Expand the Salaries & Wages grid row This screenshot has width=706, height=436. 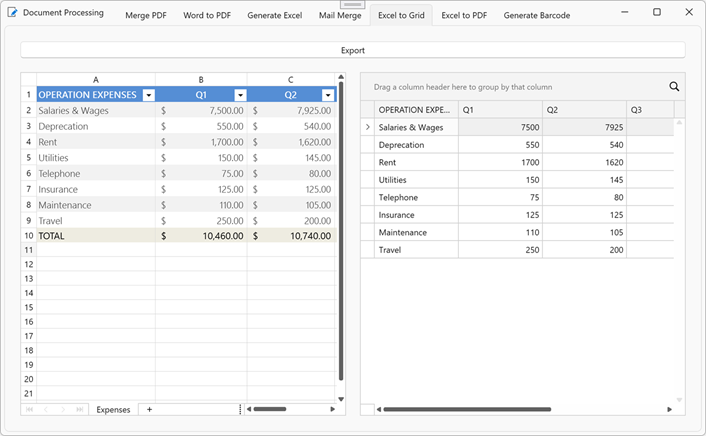point(367,127)
